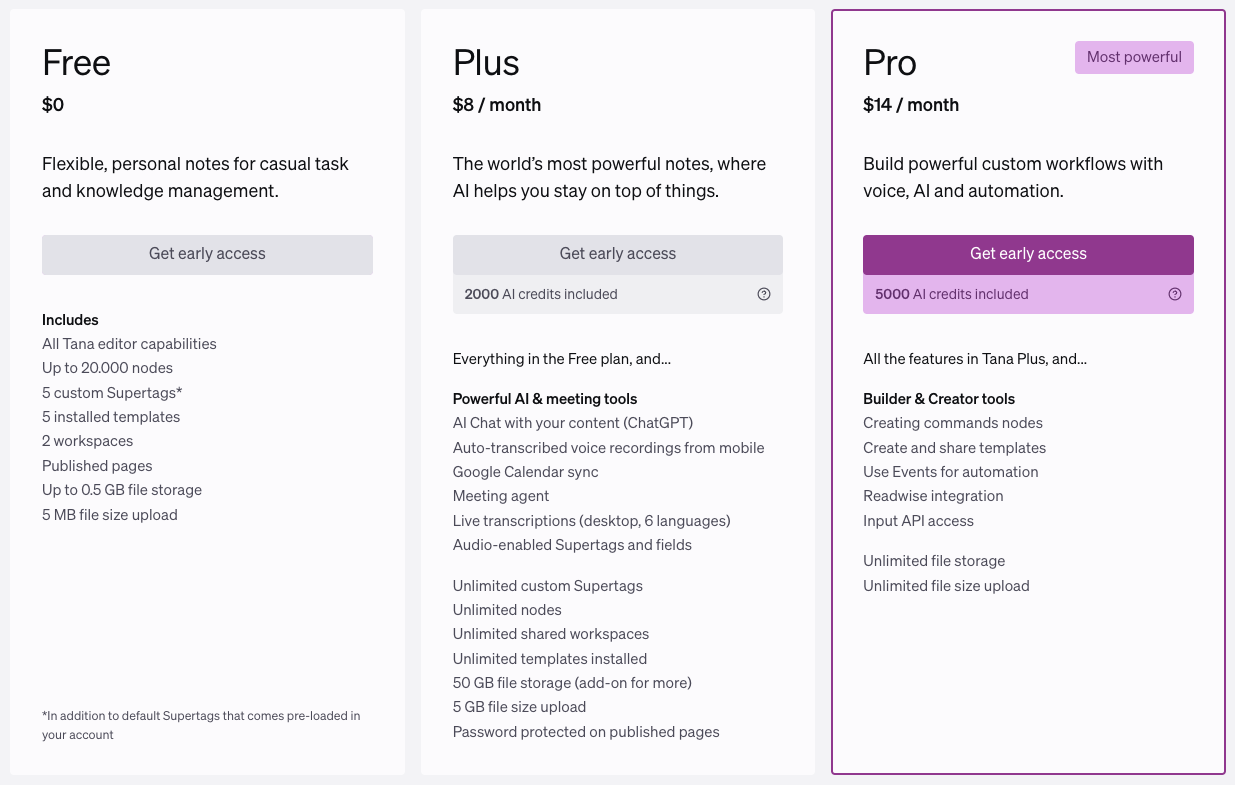Click the 5 custom Supertags* item

(x=112, y=392)
